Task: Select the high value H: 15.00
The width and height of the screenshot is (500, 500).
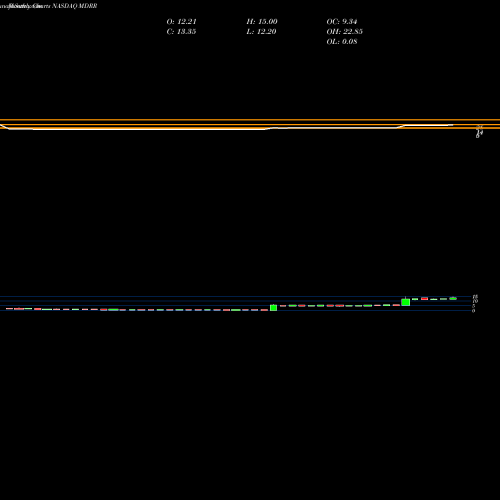Action: click(262, 22)
